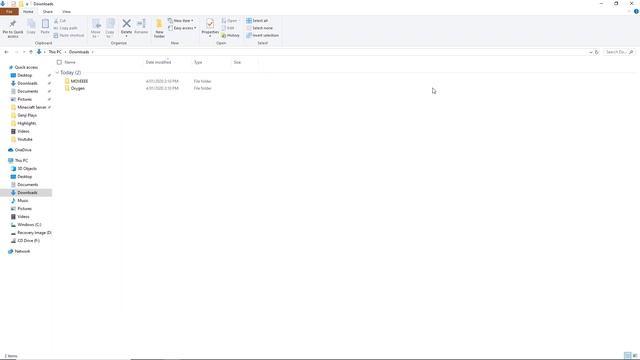Open the Youtube folder in sidebar

click(25, 139)
